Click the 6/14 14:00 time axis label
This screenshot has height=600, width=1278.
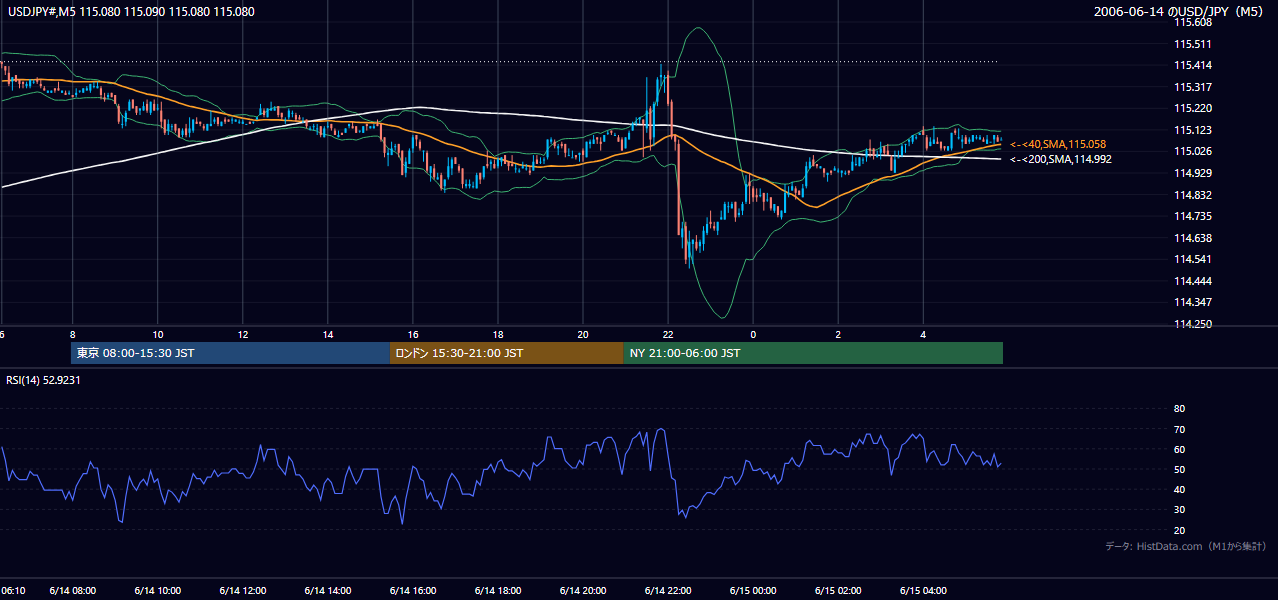coord(328,591)
